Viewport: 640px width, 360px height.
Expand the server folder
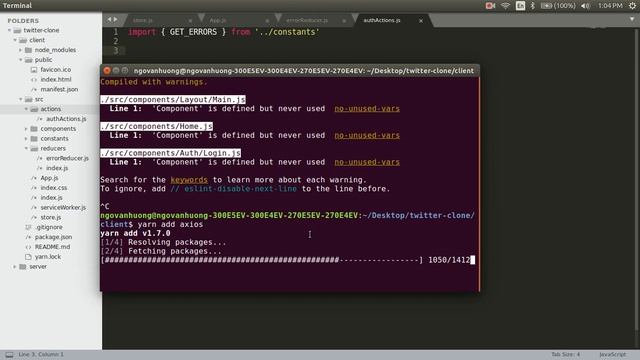tap(15, 267)
